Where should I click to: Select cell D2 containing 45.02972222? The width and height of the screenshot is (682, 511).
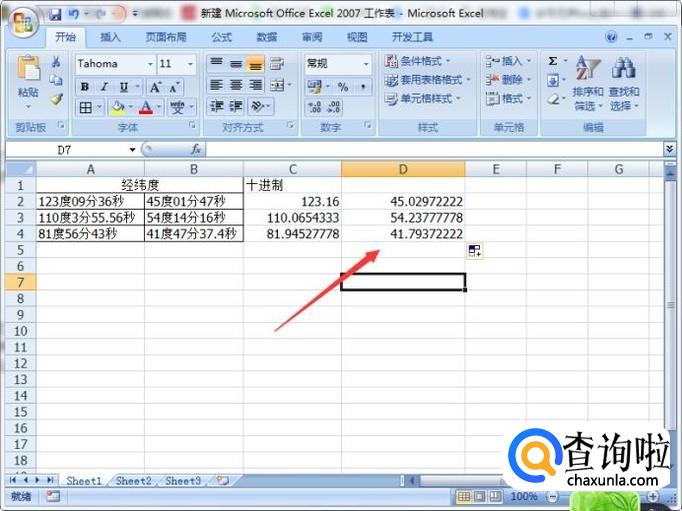(402, 201)
